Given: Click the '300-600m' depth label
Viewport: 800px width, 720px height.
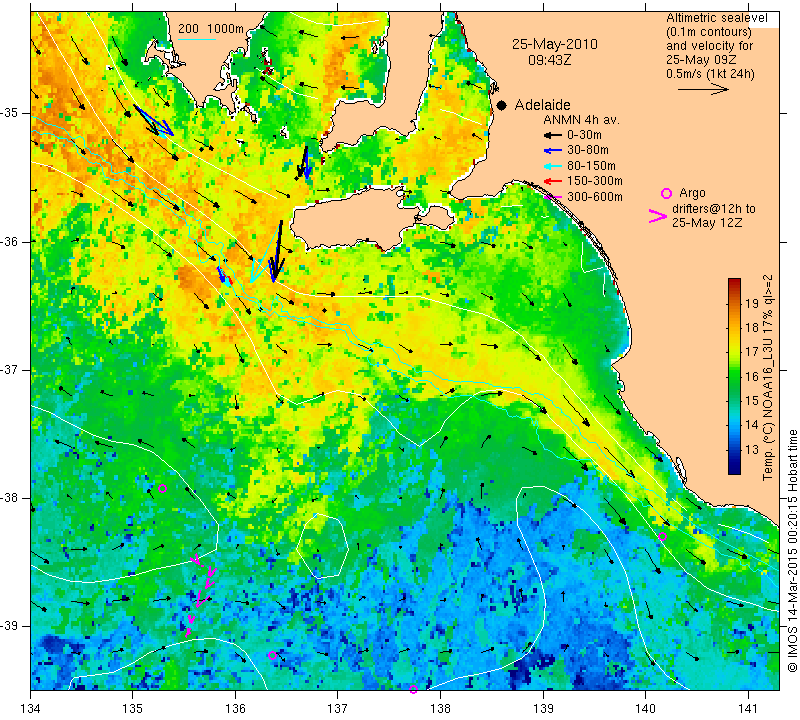Looking at the screenshot, I should click(x=595, y=197).
